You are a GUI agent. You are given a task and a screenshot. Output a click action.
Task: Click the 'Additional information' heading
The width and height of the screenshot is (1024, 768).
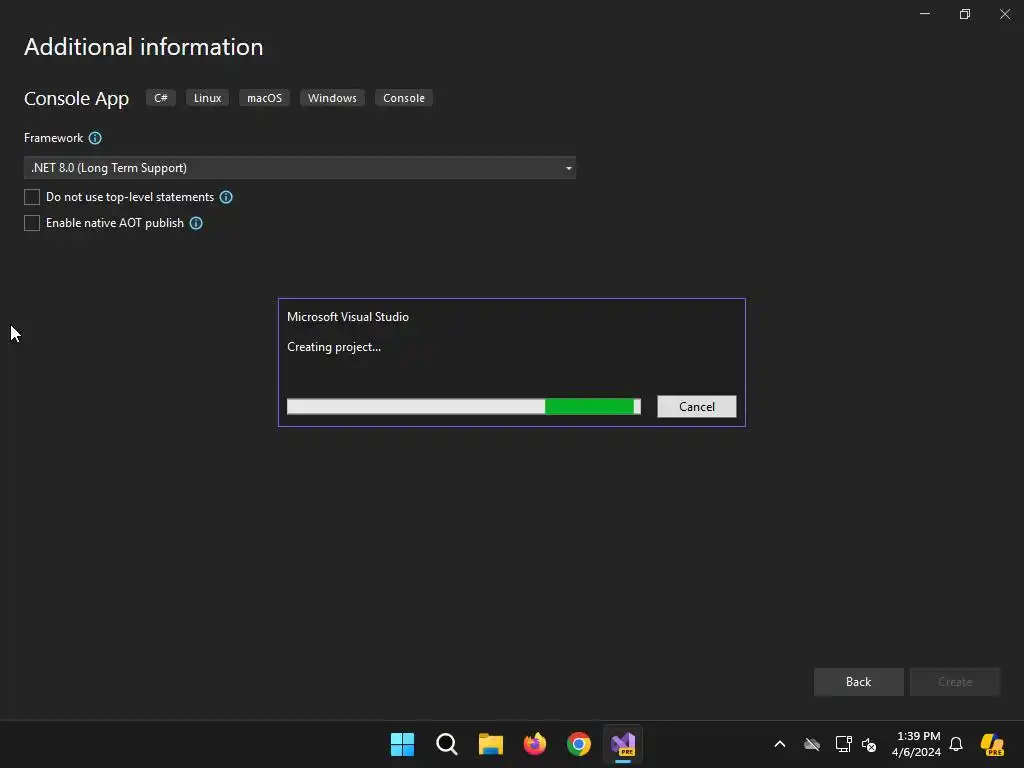tap(144, 47)
